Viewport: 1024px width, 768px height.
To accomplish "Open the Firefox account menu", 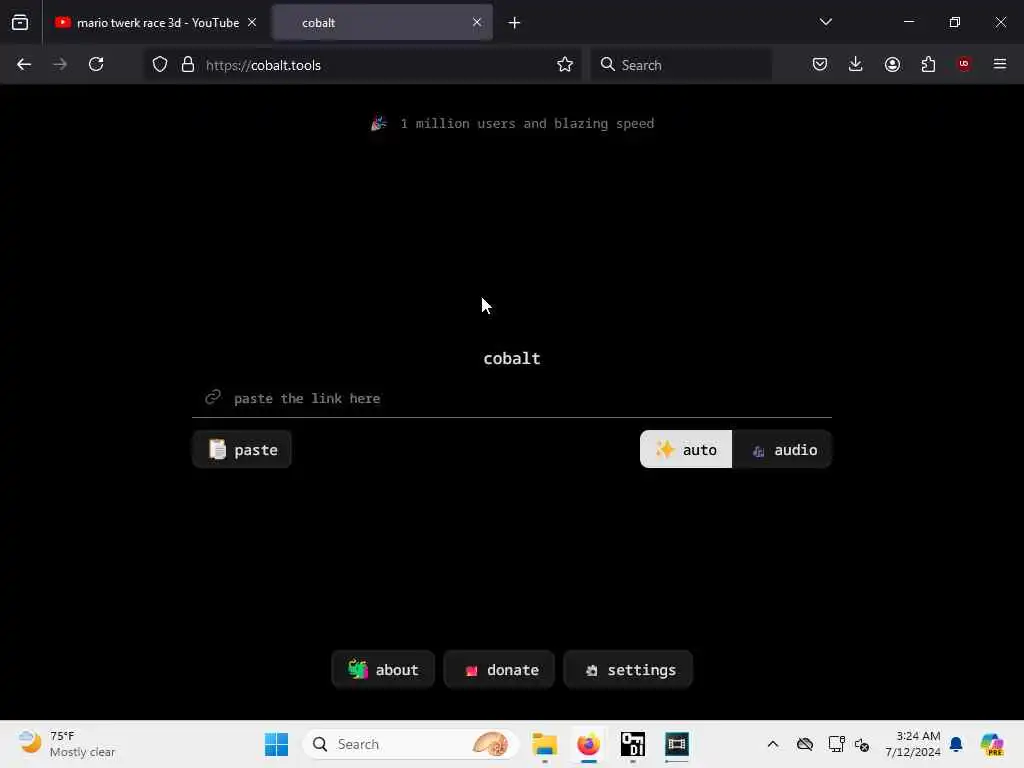I will click(892, 64).
